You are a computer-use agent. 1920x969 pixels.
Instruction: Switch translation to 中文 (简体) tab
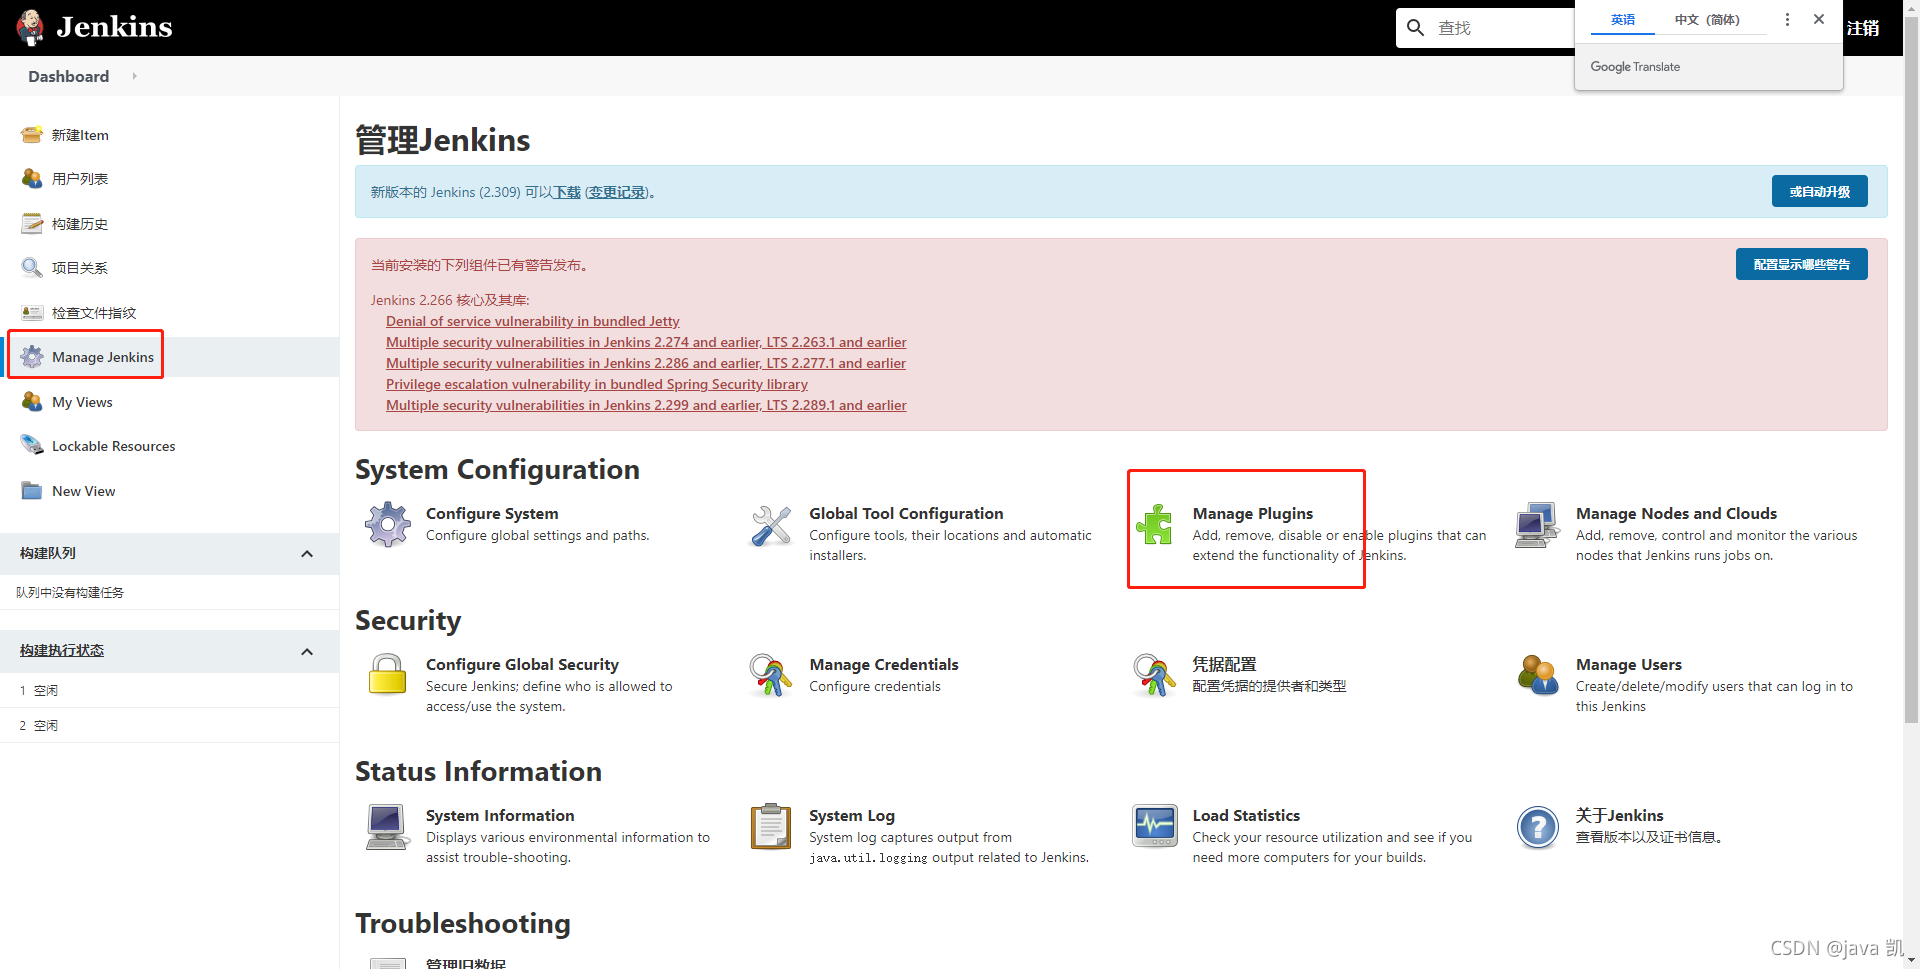tap(1707, 20)
